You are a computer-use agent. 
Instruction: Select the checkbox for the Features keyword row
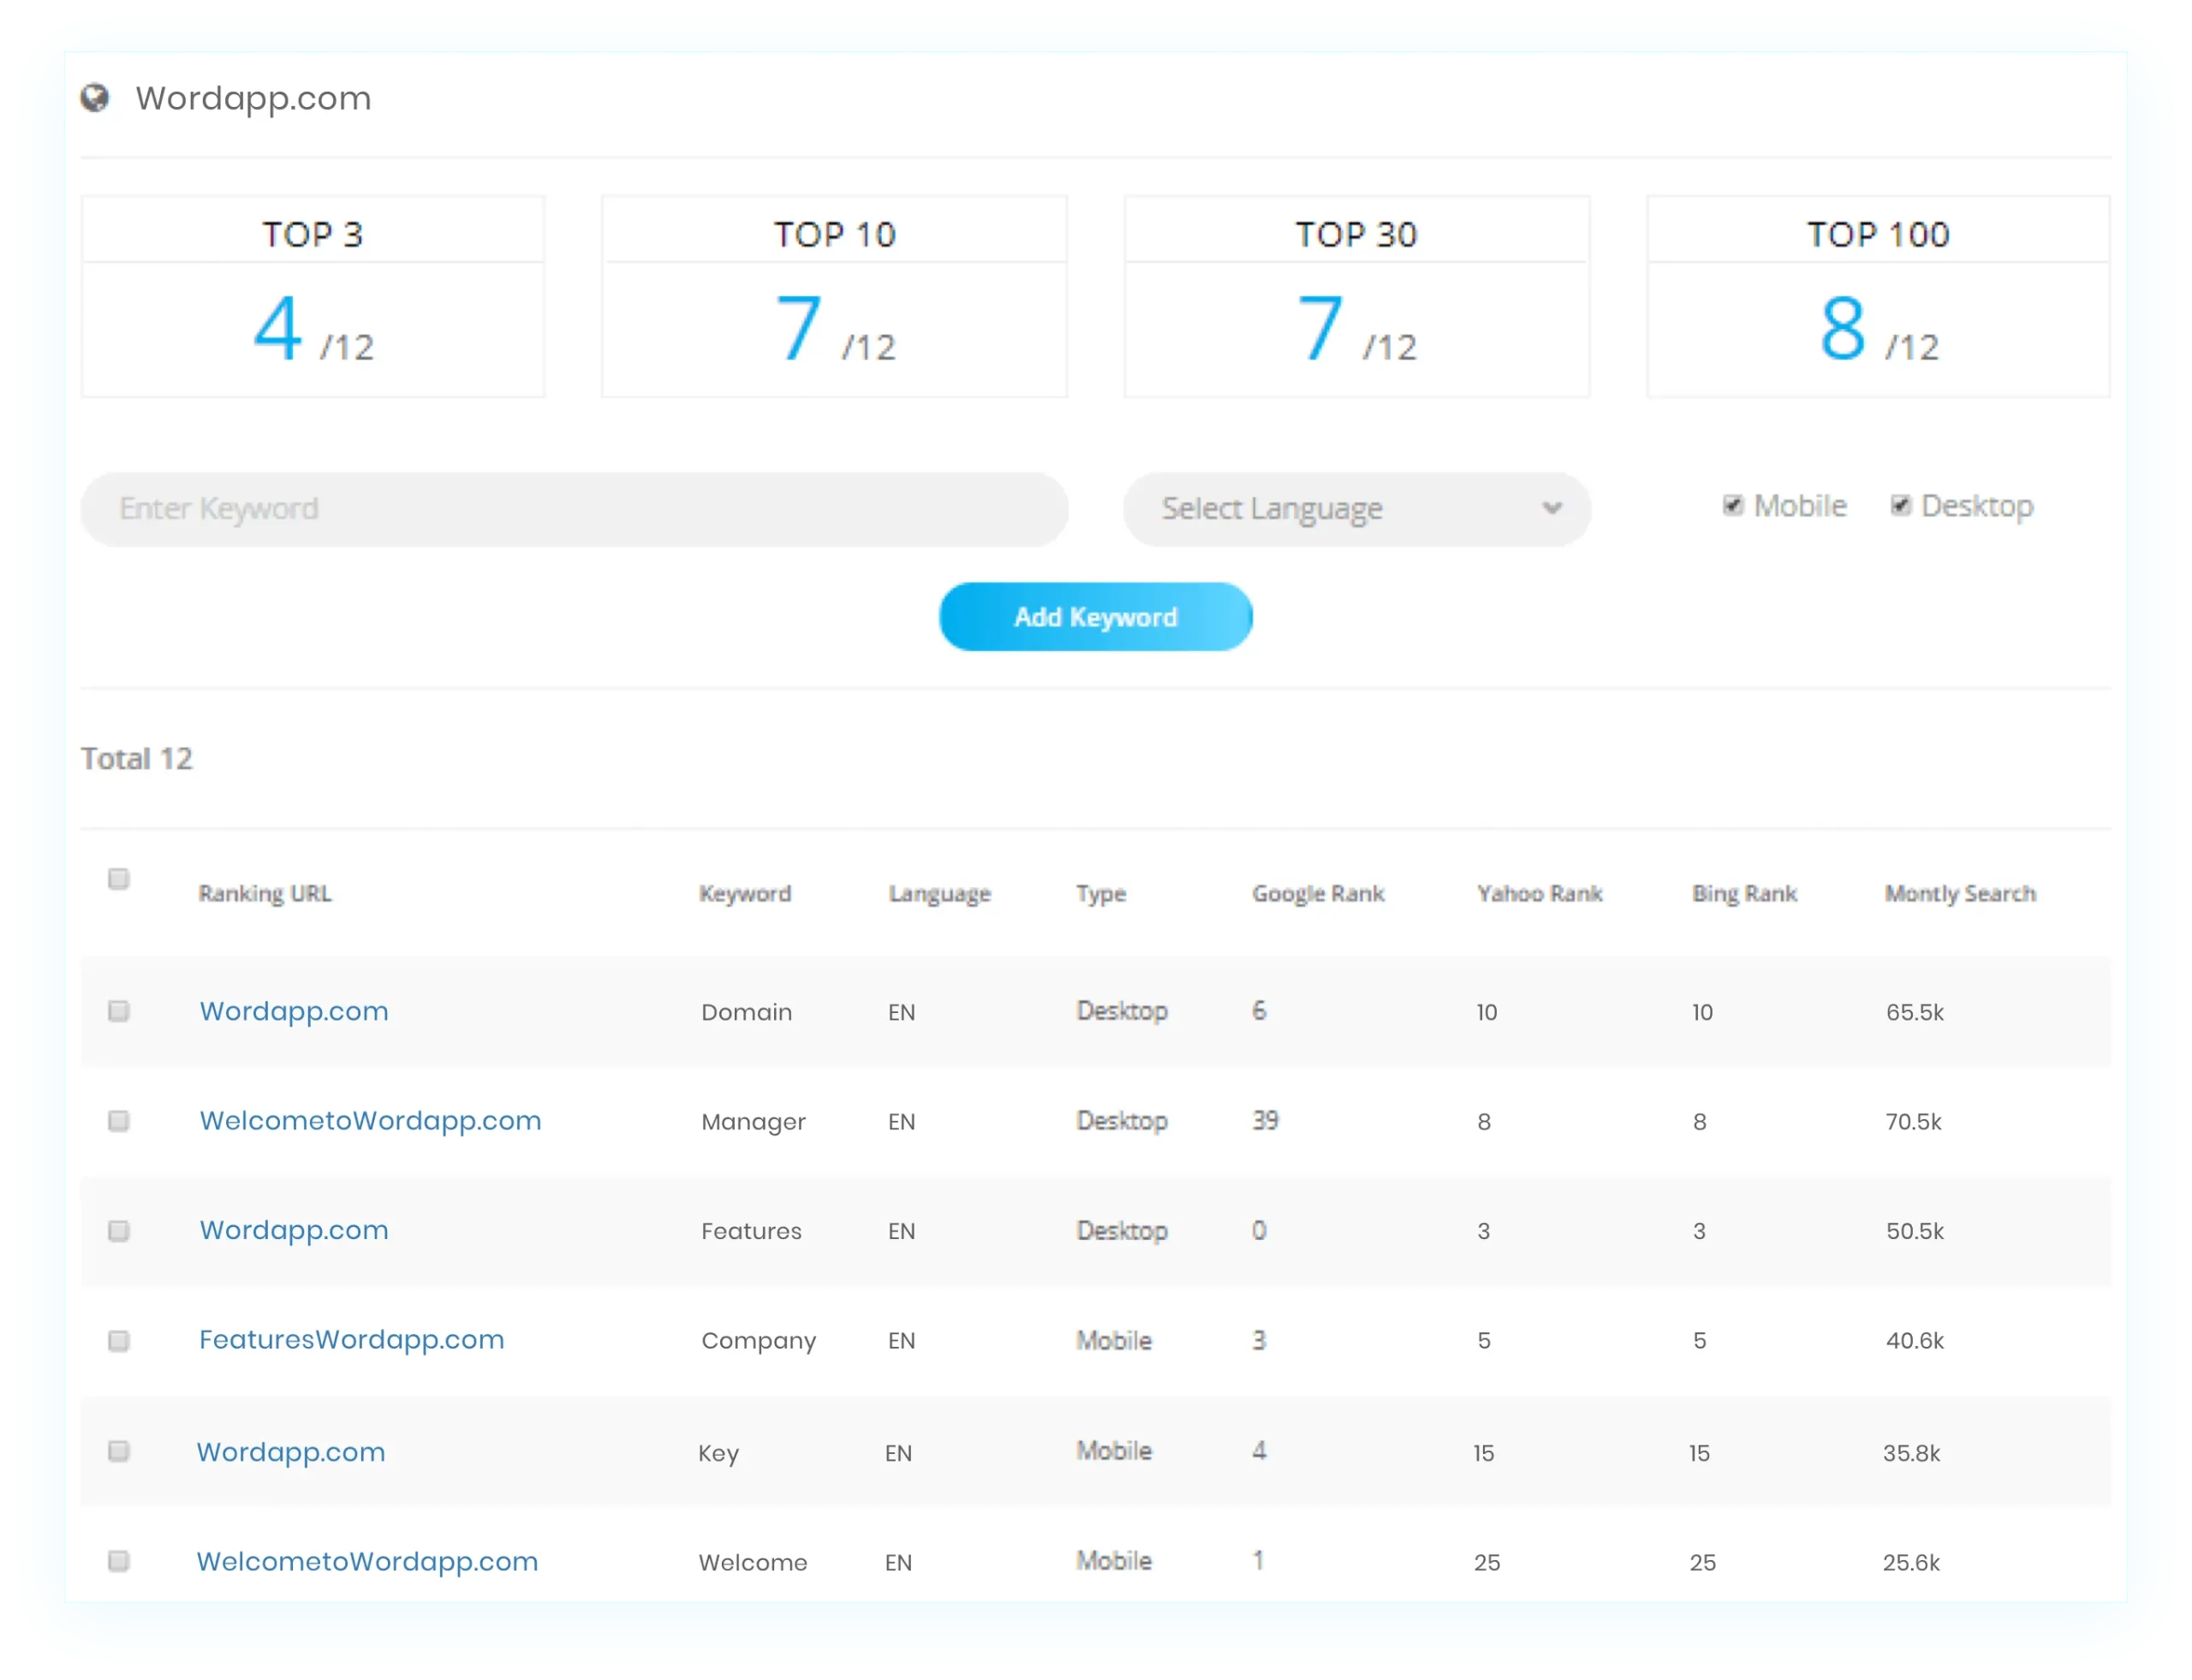click(x=119, y=1231)
